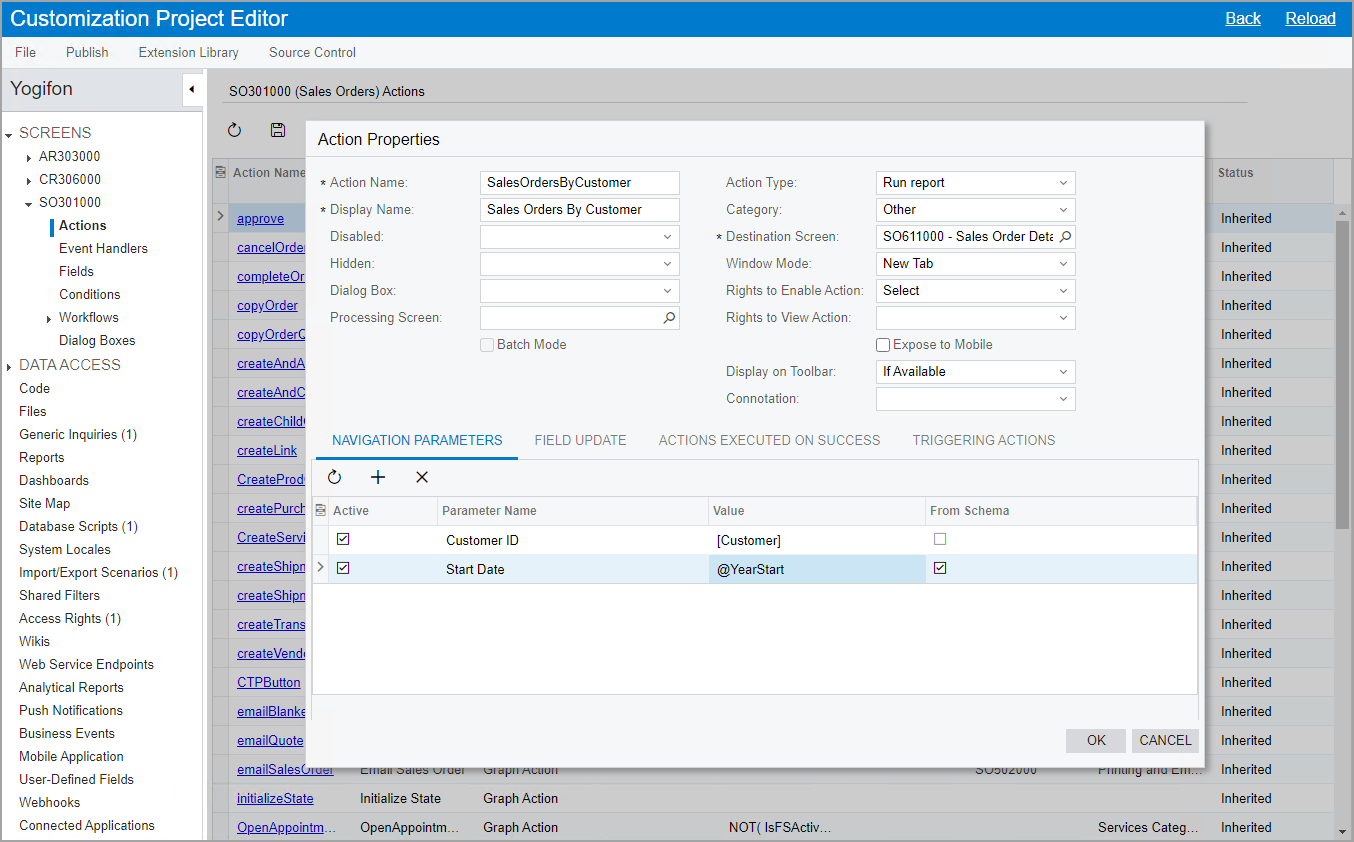Click the refresh icon in Navigation Parameters toolbar

pyautogui.click(x=335, y=478)
